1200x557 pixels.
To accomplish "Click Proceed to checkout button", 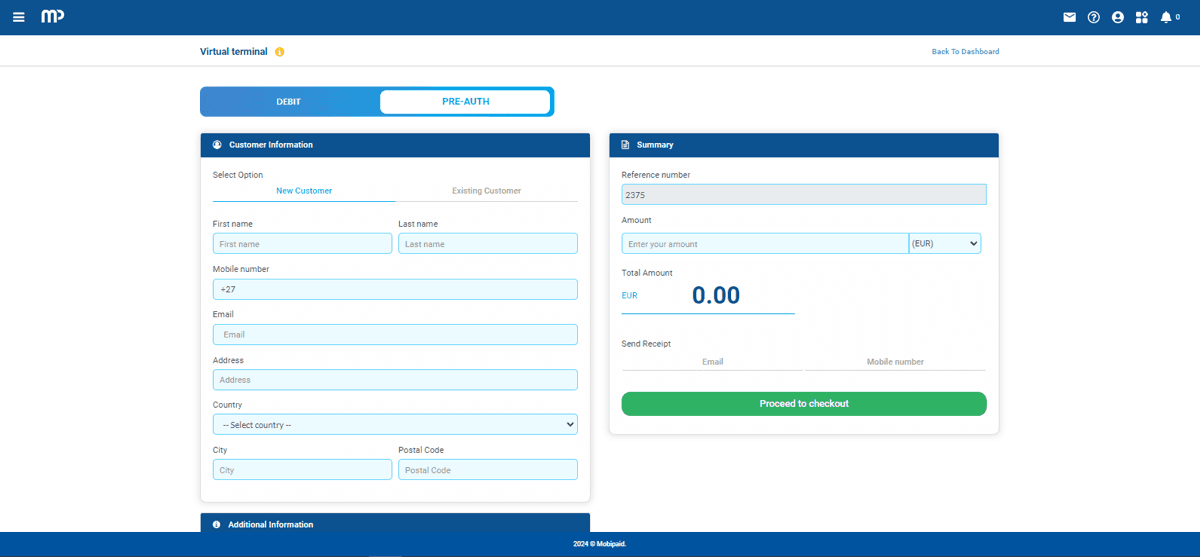I will (x=803, y=404).
